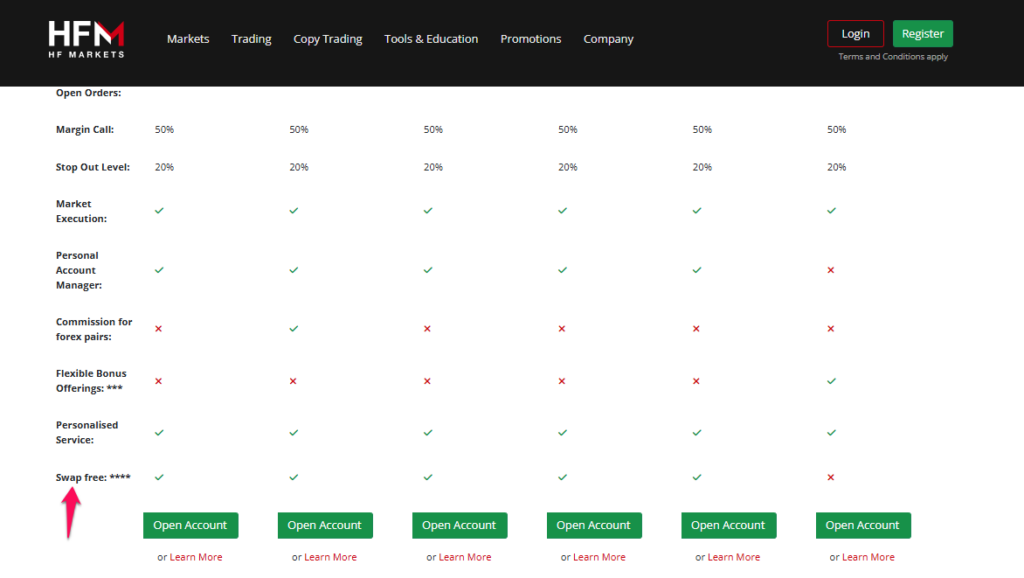Click the 'Stop Out Level:' row label
The image size is (1024, 578).
click(93, 167)
